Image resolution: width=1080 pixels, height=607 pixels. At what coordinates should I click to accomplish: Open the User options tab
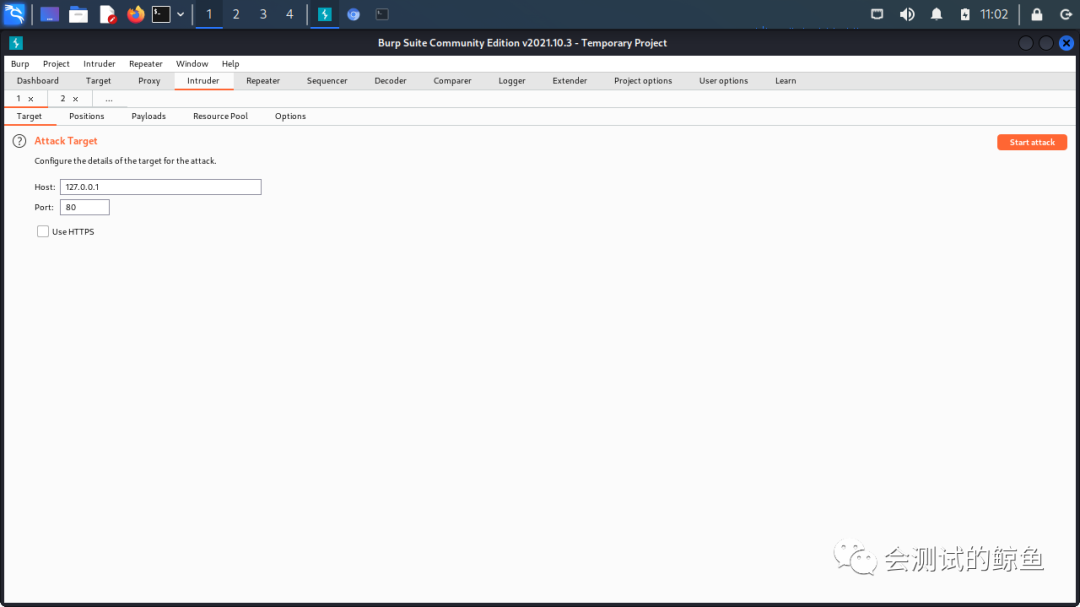(x=723, y=81)
